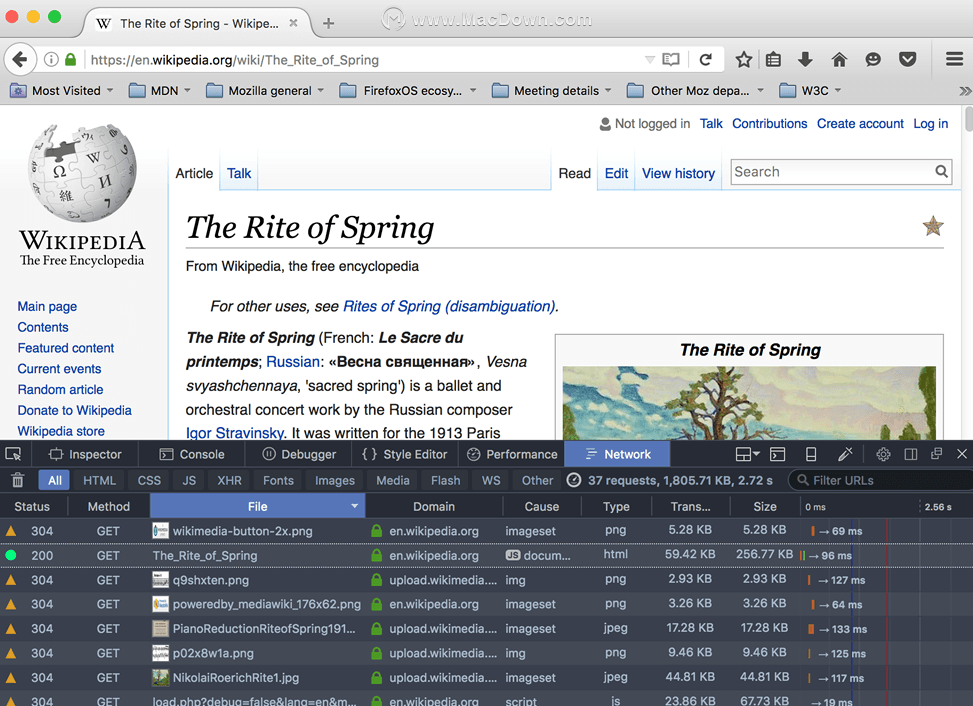Open the View history link
The image size is (973, 706).
tap(678, 173)
